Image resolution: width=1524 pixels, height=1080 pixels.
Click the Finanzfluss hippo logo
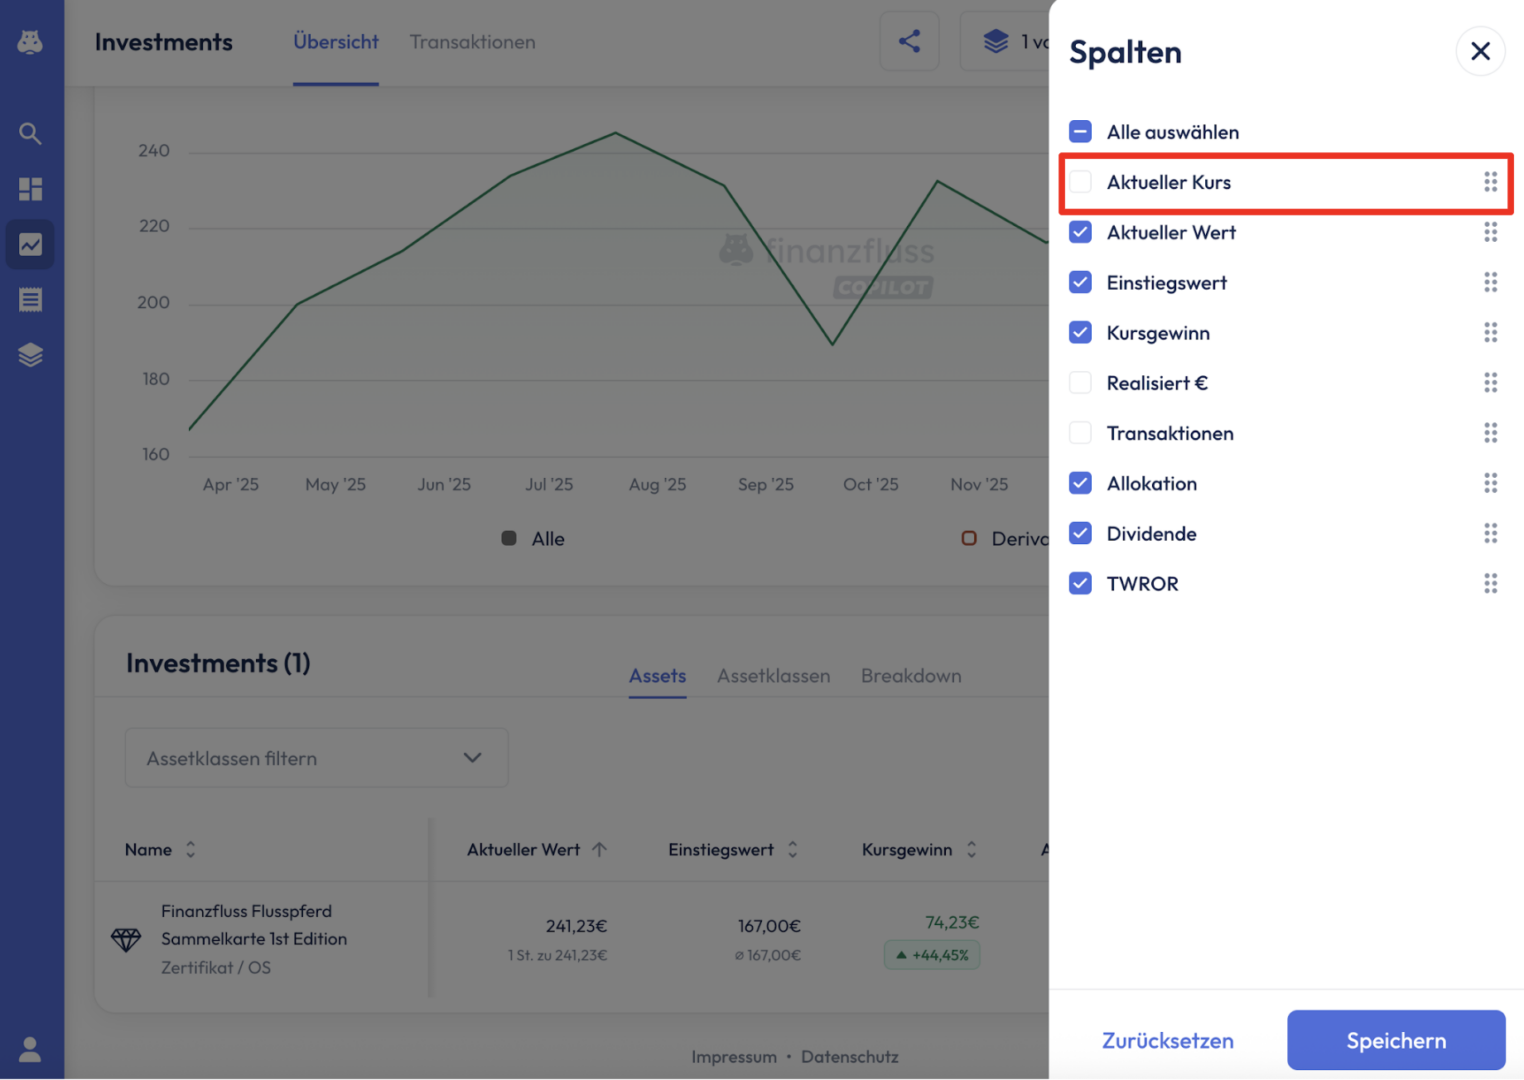point(30,42)
